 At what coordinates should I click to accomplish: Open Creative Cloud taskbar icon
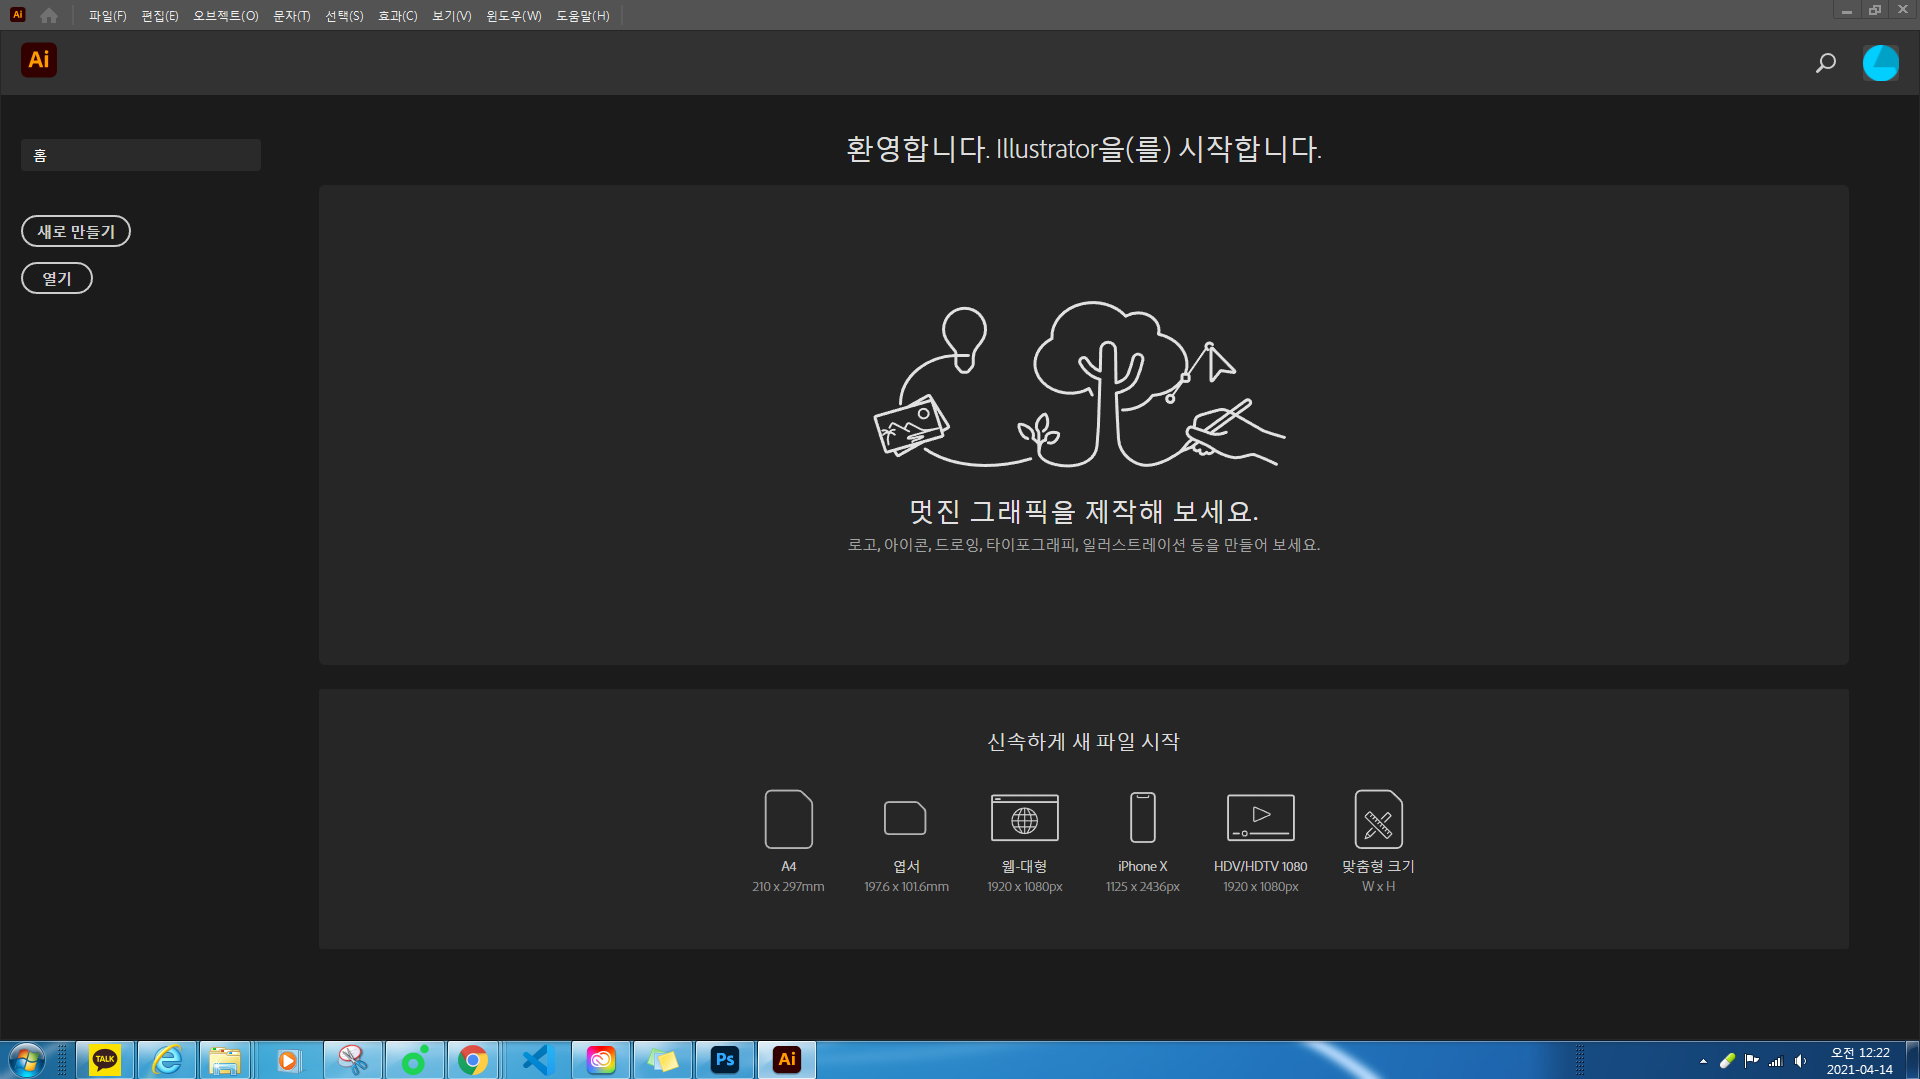[x=601, y=1060]
